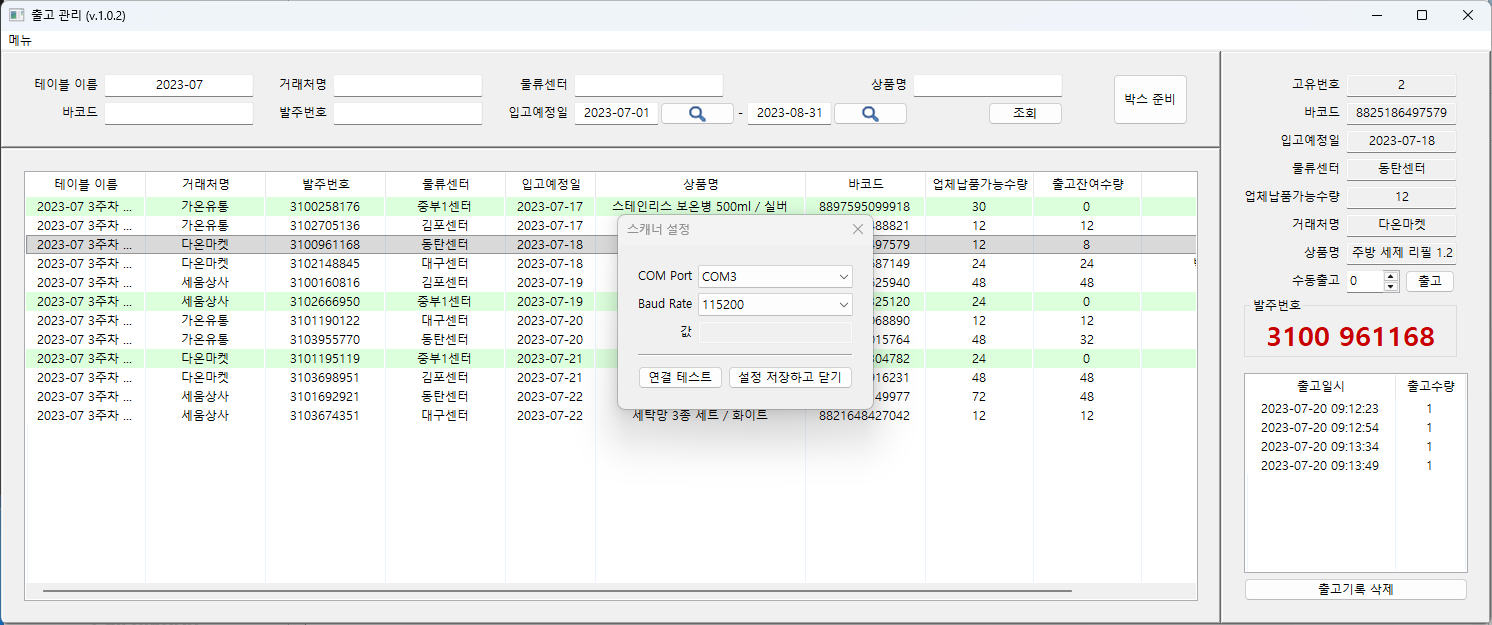Sort by 물류센터 column header
Viewport: 1492px width, 625px height.
point(446,185)
